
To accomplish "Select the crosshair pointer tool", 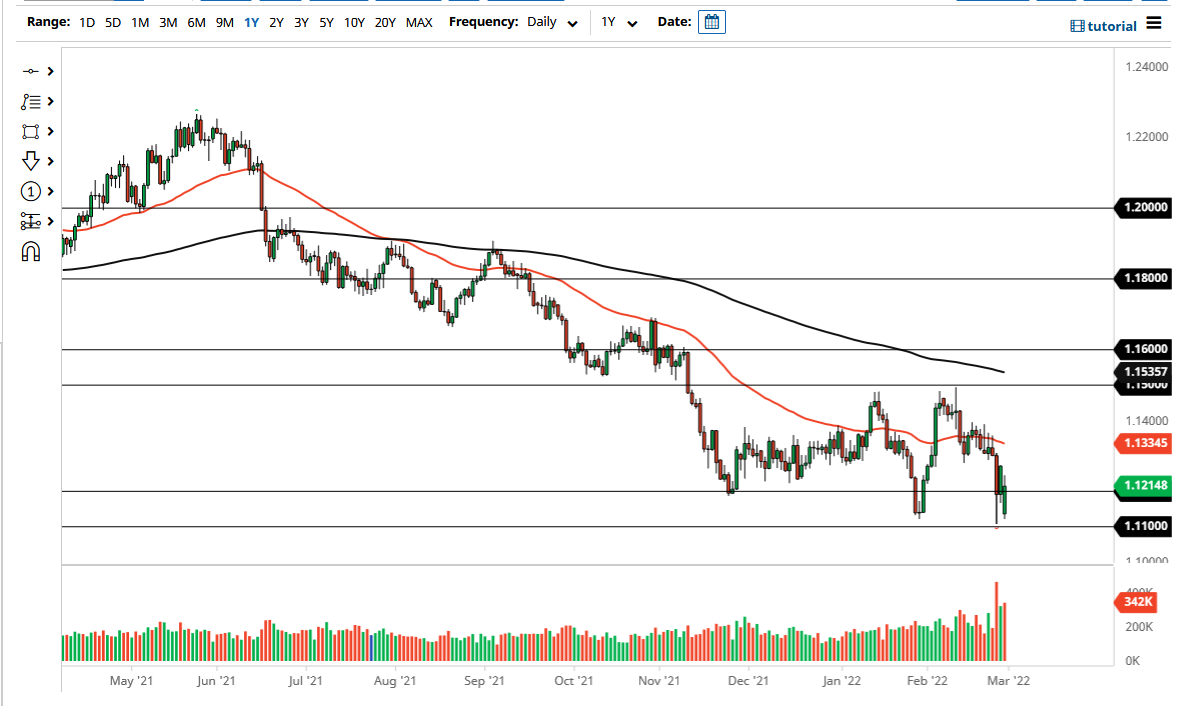I will click(x=30, y=71).
